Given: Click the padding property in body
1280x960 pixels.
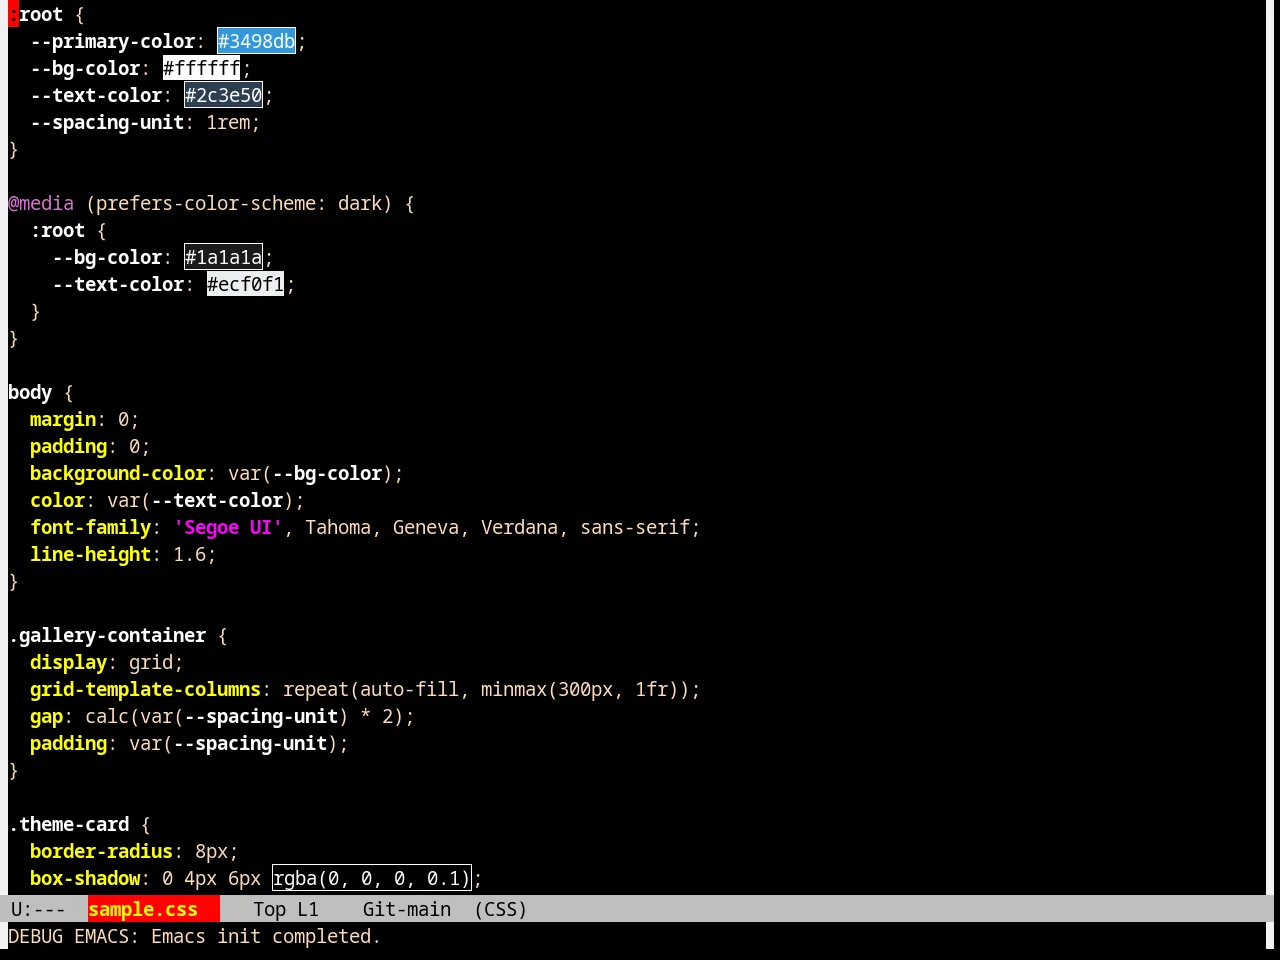Looking at the screenshot, I should pos(68,446).
